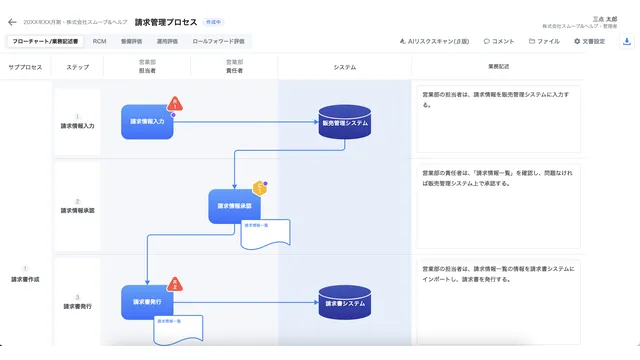
Task: Click the サブプロセス column header
Action: point(25,67)
